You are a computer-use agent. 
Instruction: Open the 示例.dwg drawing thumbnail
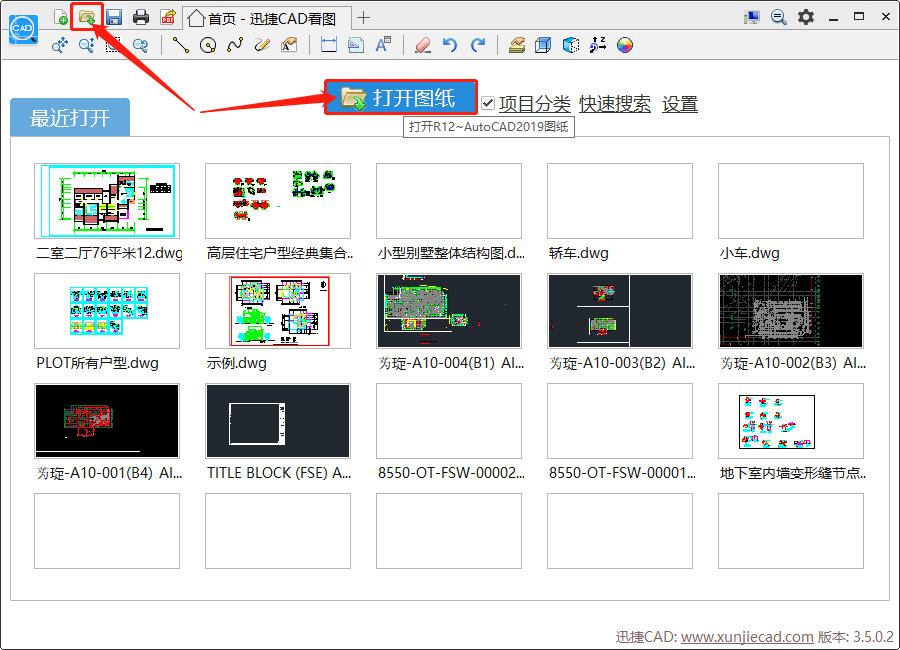pyautogui.click(x=277, y=310)
